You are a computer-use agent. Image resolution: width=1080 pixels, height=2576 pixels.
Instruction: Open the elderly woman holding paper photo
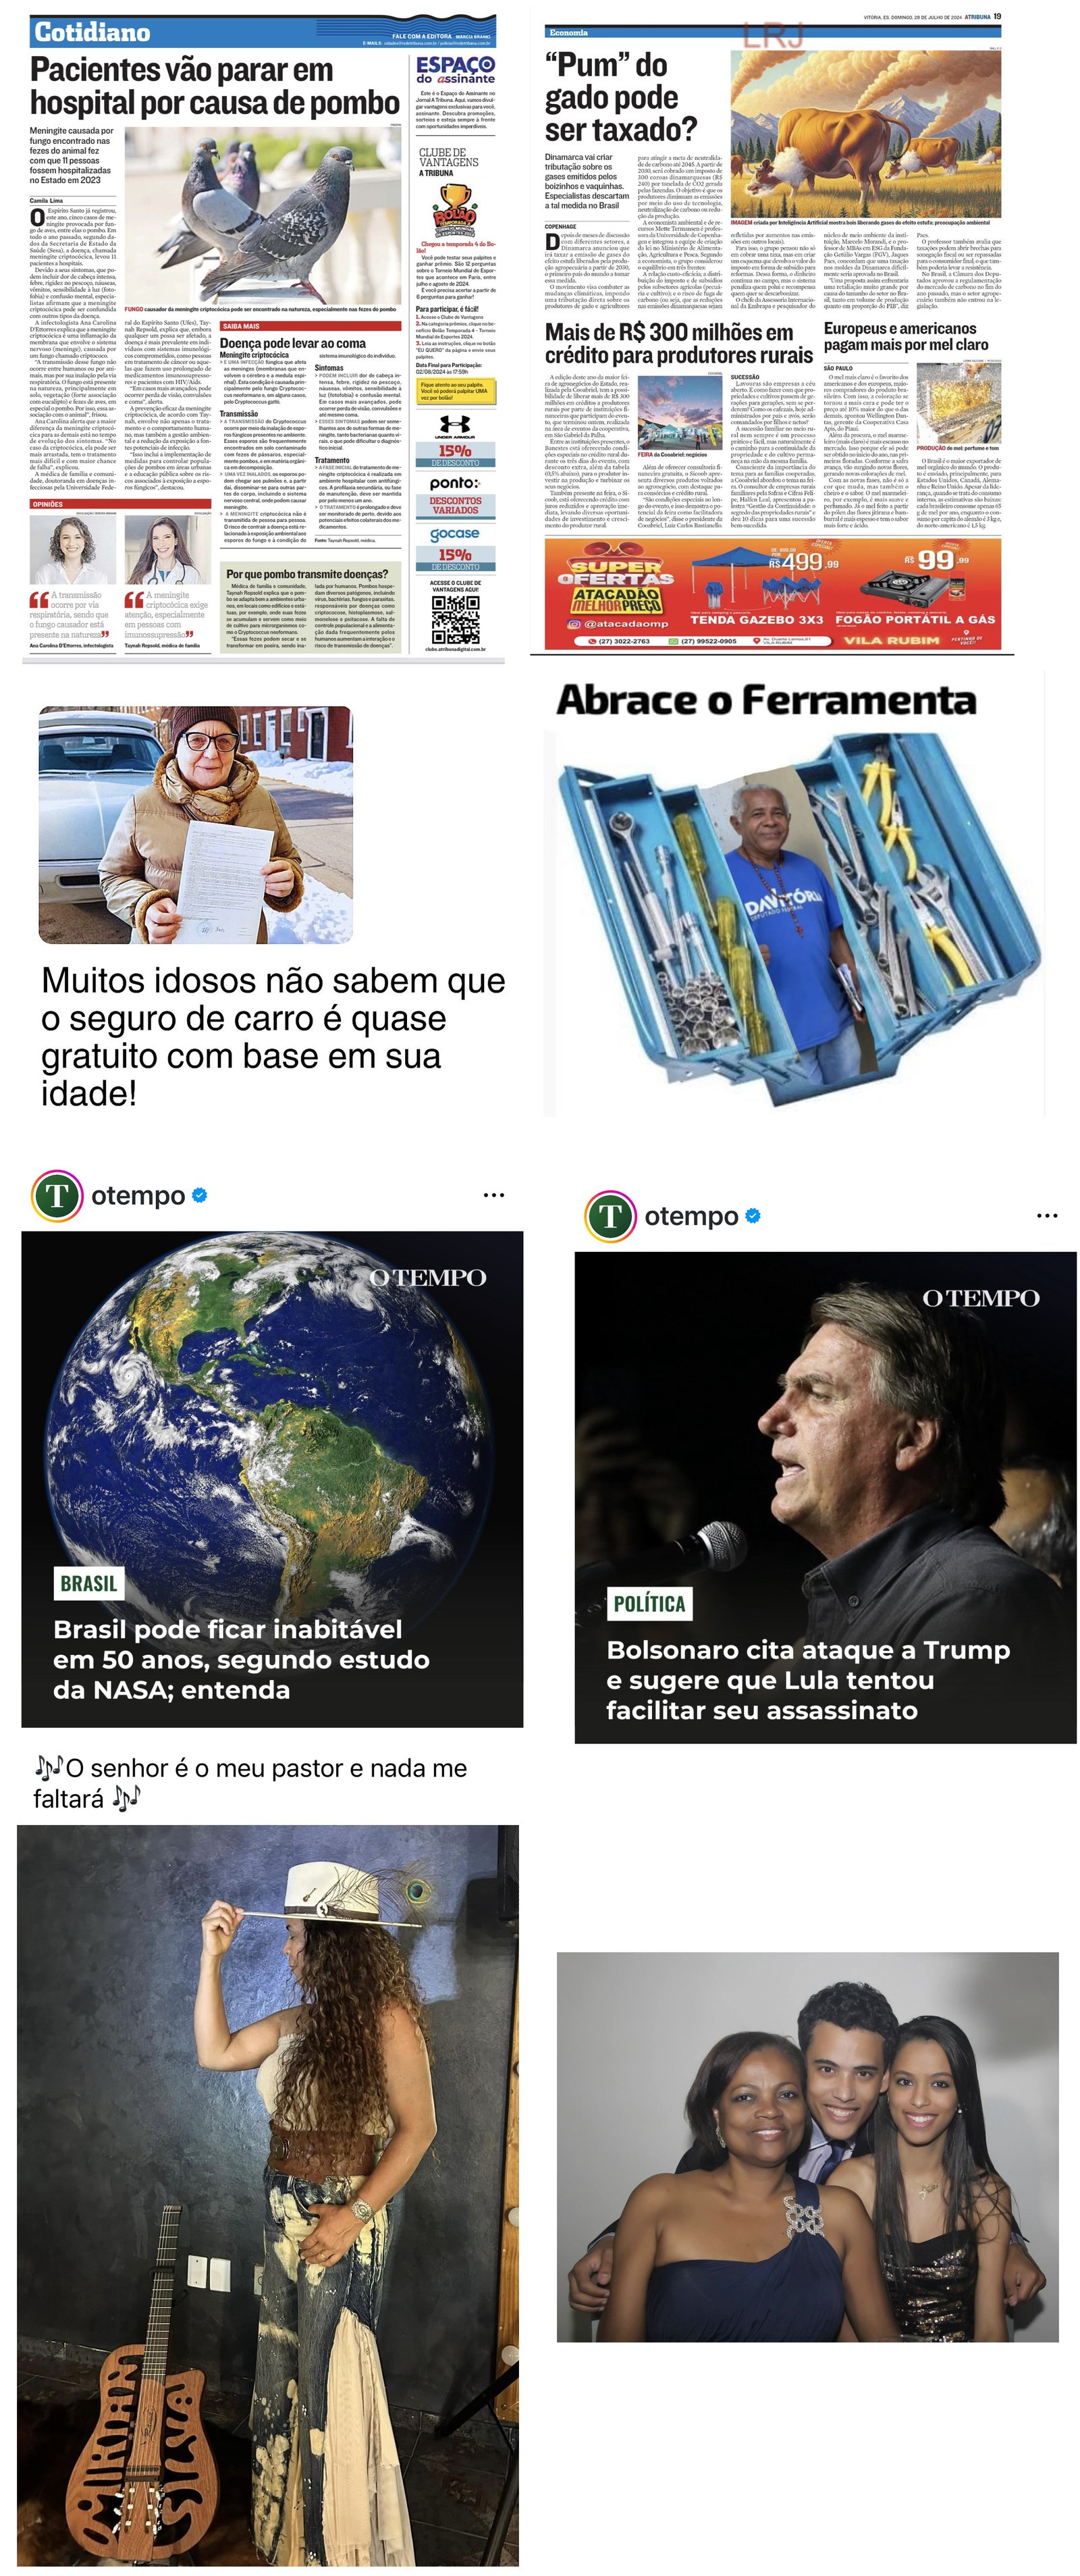point(196,825)
